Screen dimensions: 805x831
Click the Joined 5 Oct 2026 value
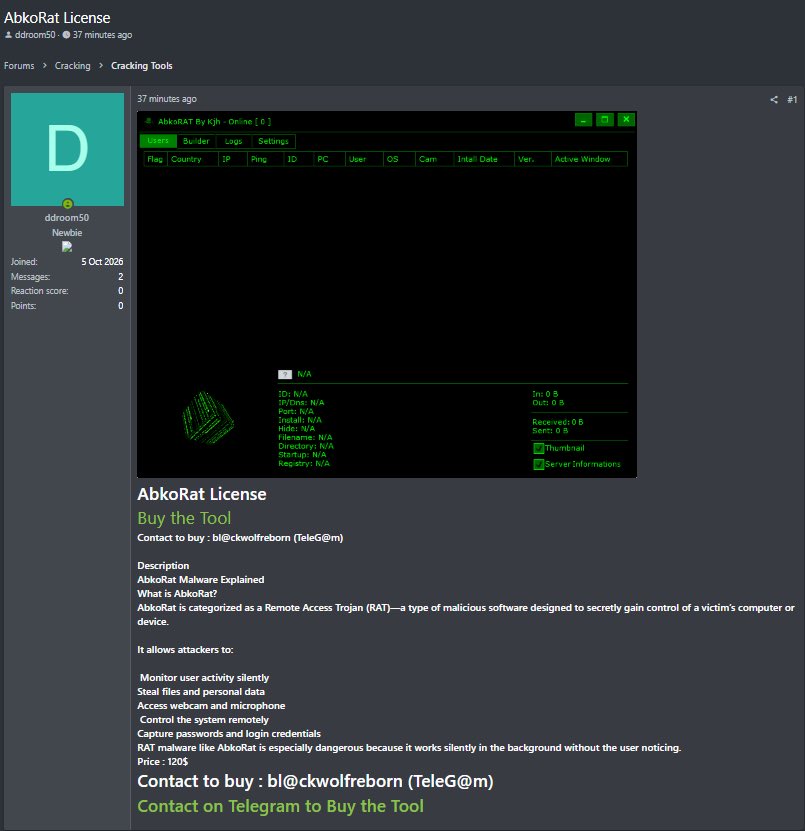(x=102, y=262)
